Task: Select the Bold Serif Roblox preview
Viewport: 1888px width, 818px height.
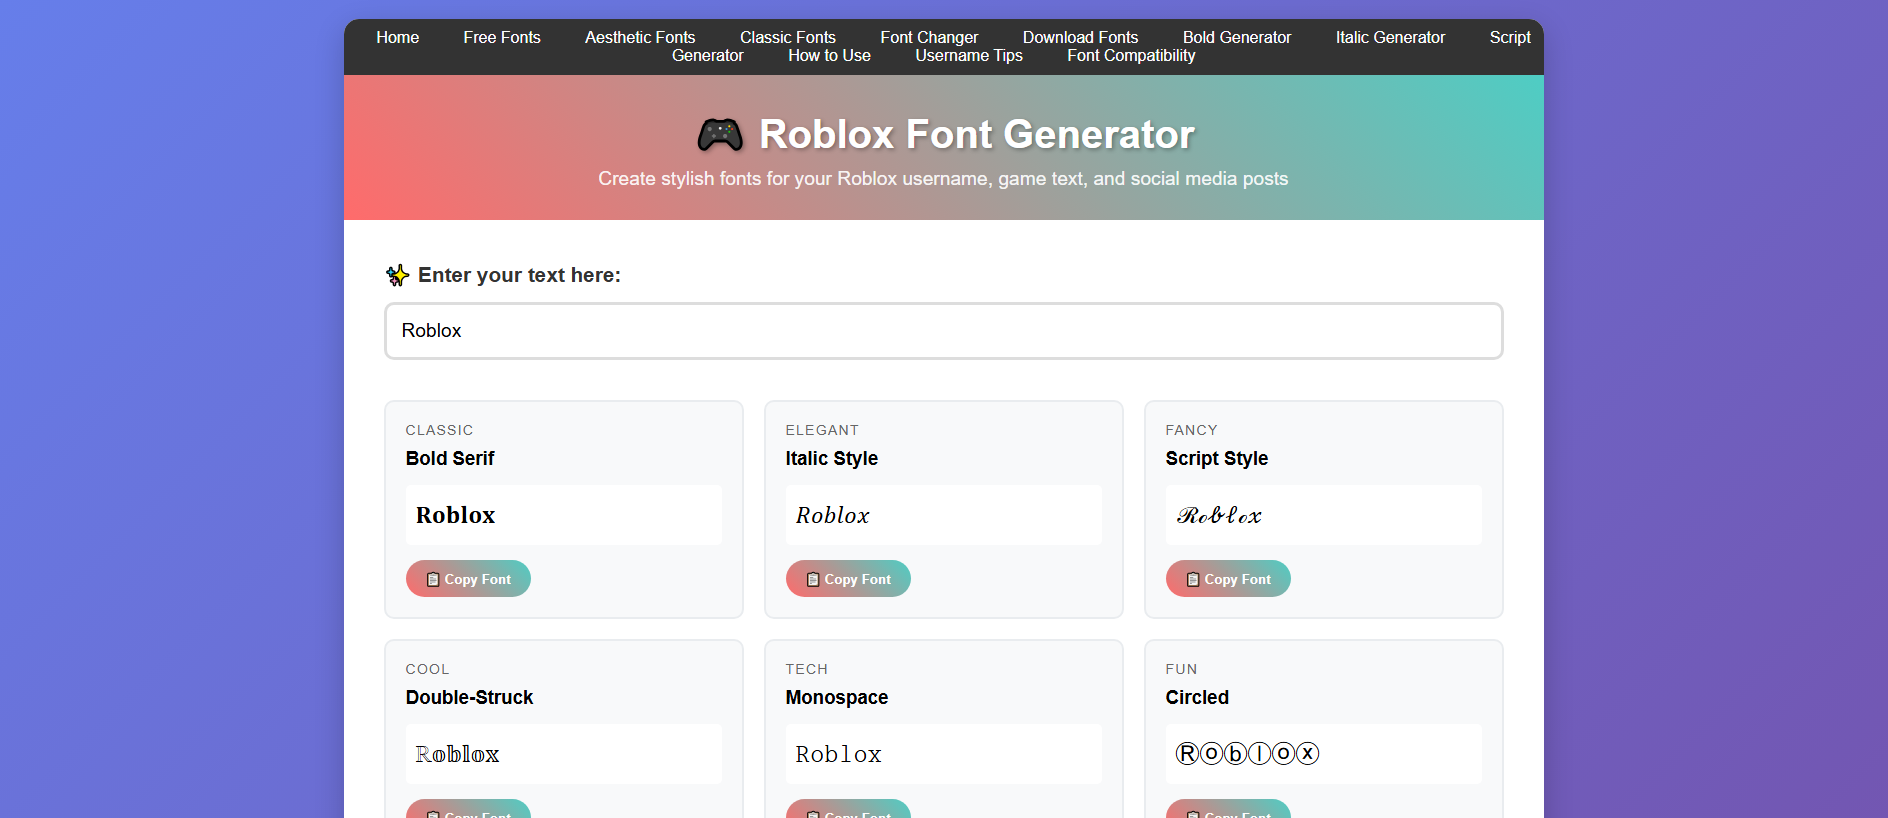Action: click(563, 515)
